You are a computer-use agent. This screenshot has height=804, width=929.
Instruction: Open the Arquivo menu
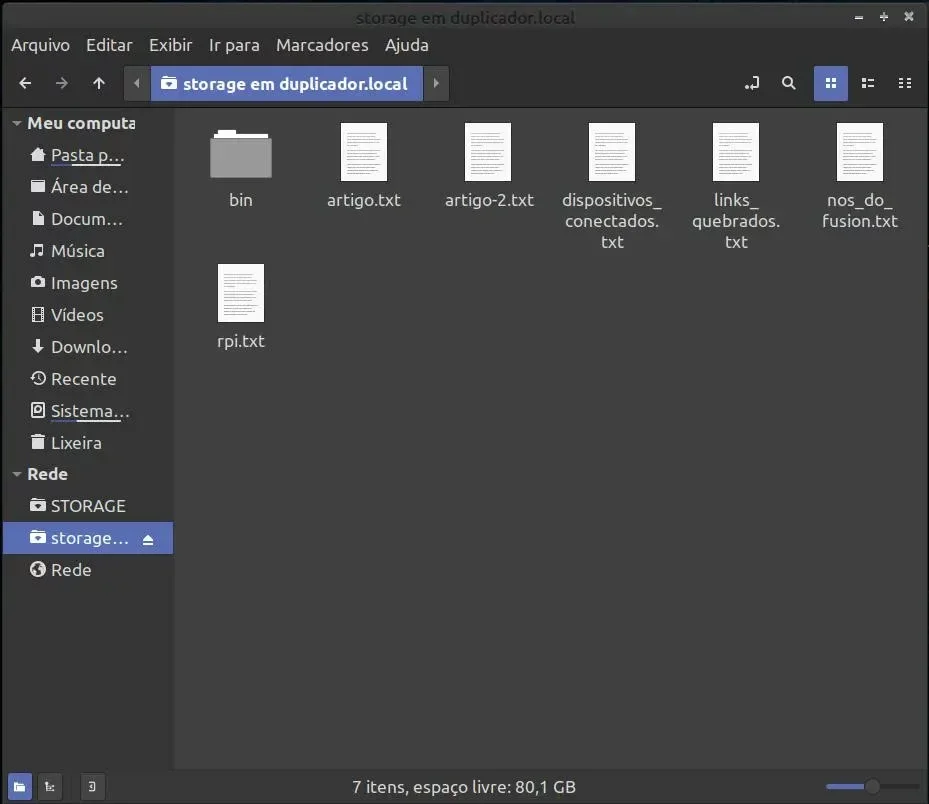tap(40, 45)
